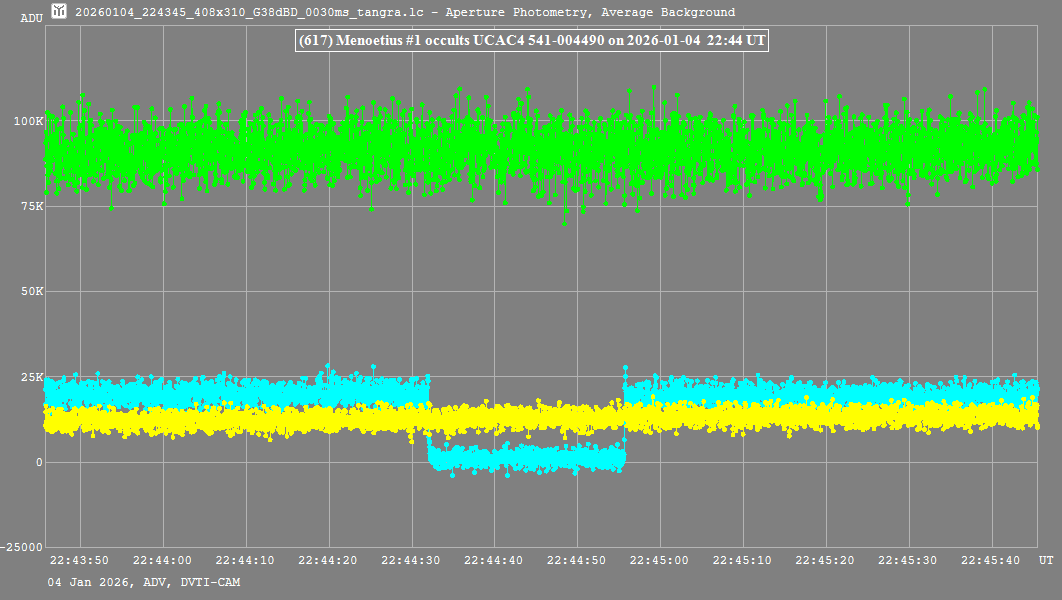Click the '04 Jan 2026, ADV, DVTI-CAM' footer text
The image size is (1062, 600).
144,582
